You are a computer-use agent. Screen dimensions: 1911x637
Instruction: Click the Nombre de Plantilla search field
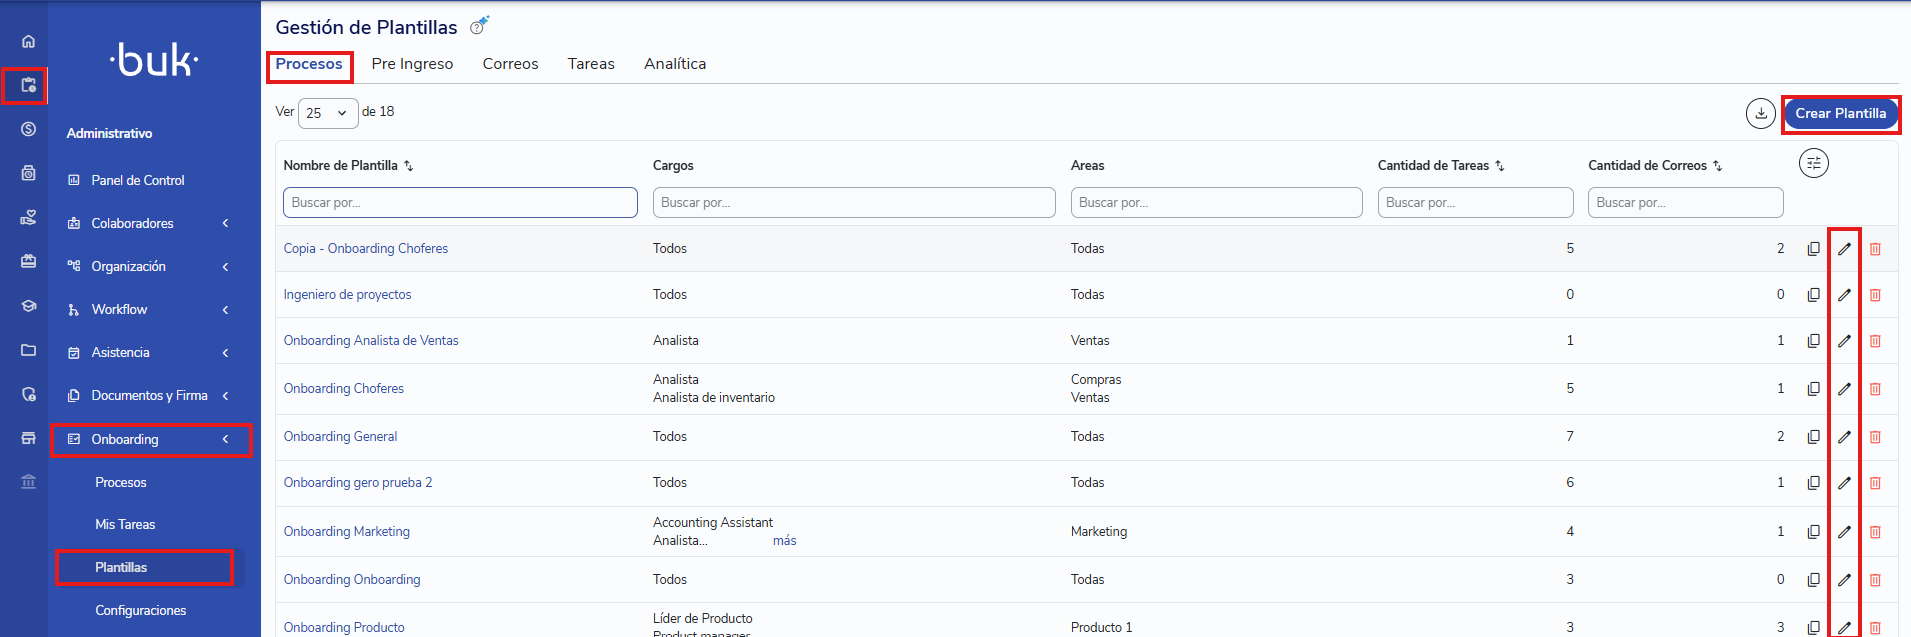pos(460,202)
